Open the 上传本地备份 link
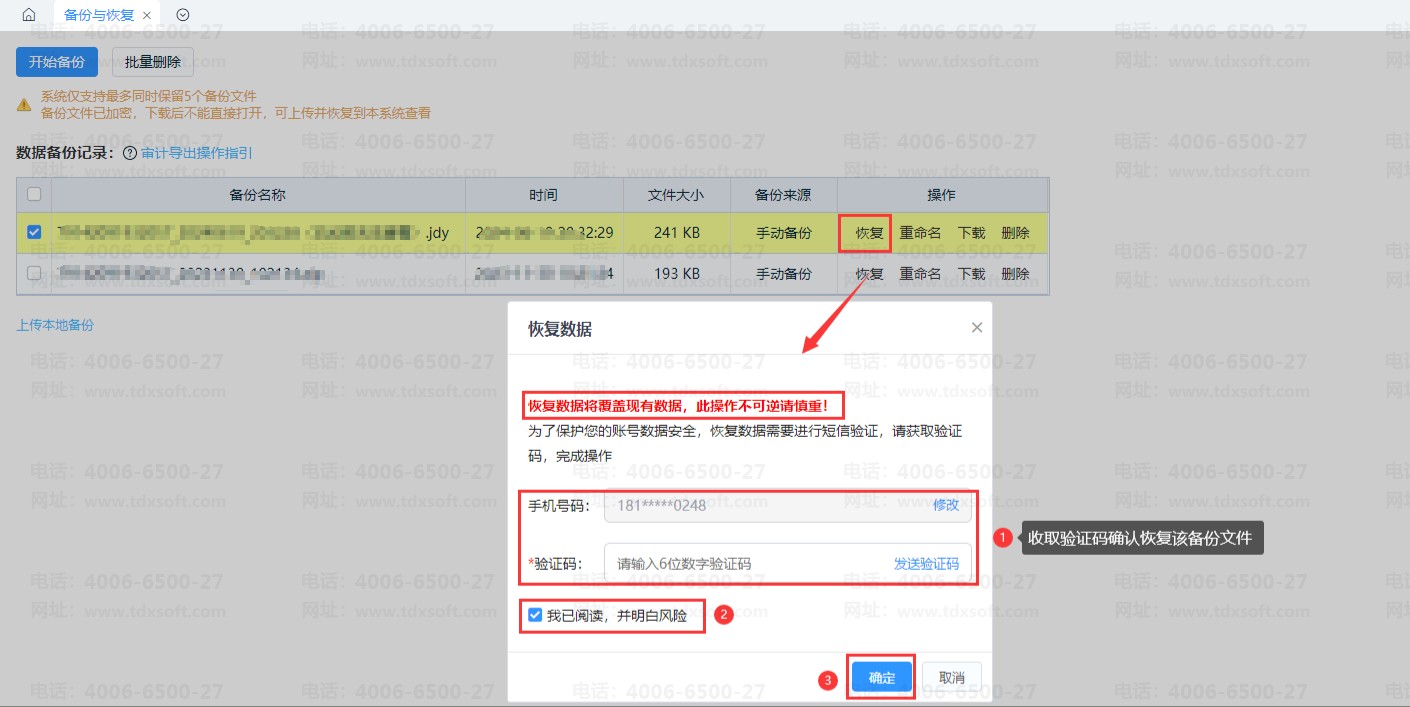 click(x=55, y=325)
